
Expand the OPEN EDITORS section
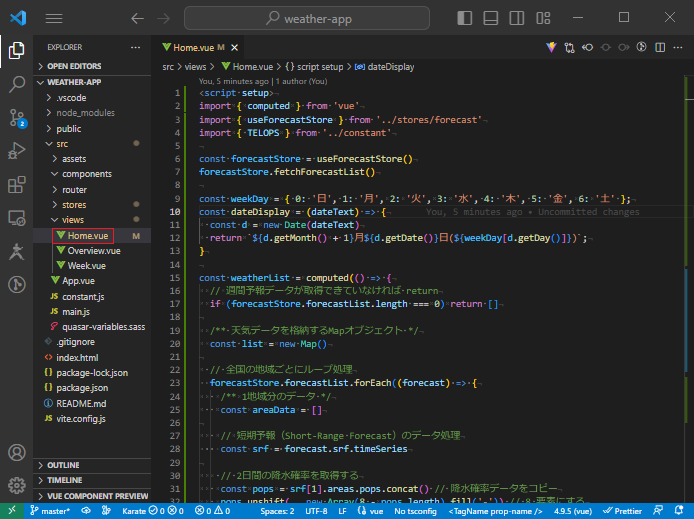(x=92, y=66)
